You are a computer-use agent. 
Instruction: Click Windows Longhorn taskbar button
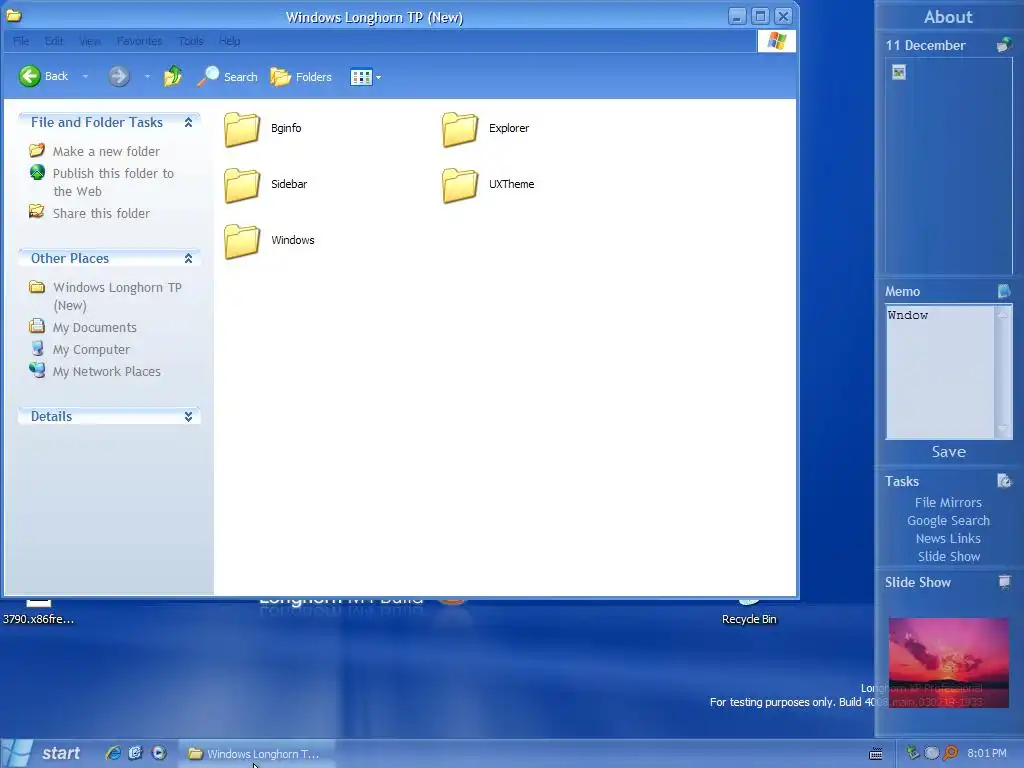pyautogui.click(x=257, y=754)
